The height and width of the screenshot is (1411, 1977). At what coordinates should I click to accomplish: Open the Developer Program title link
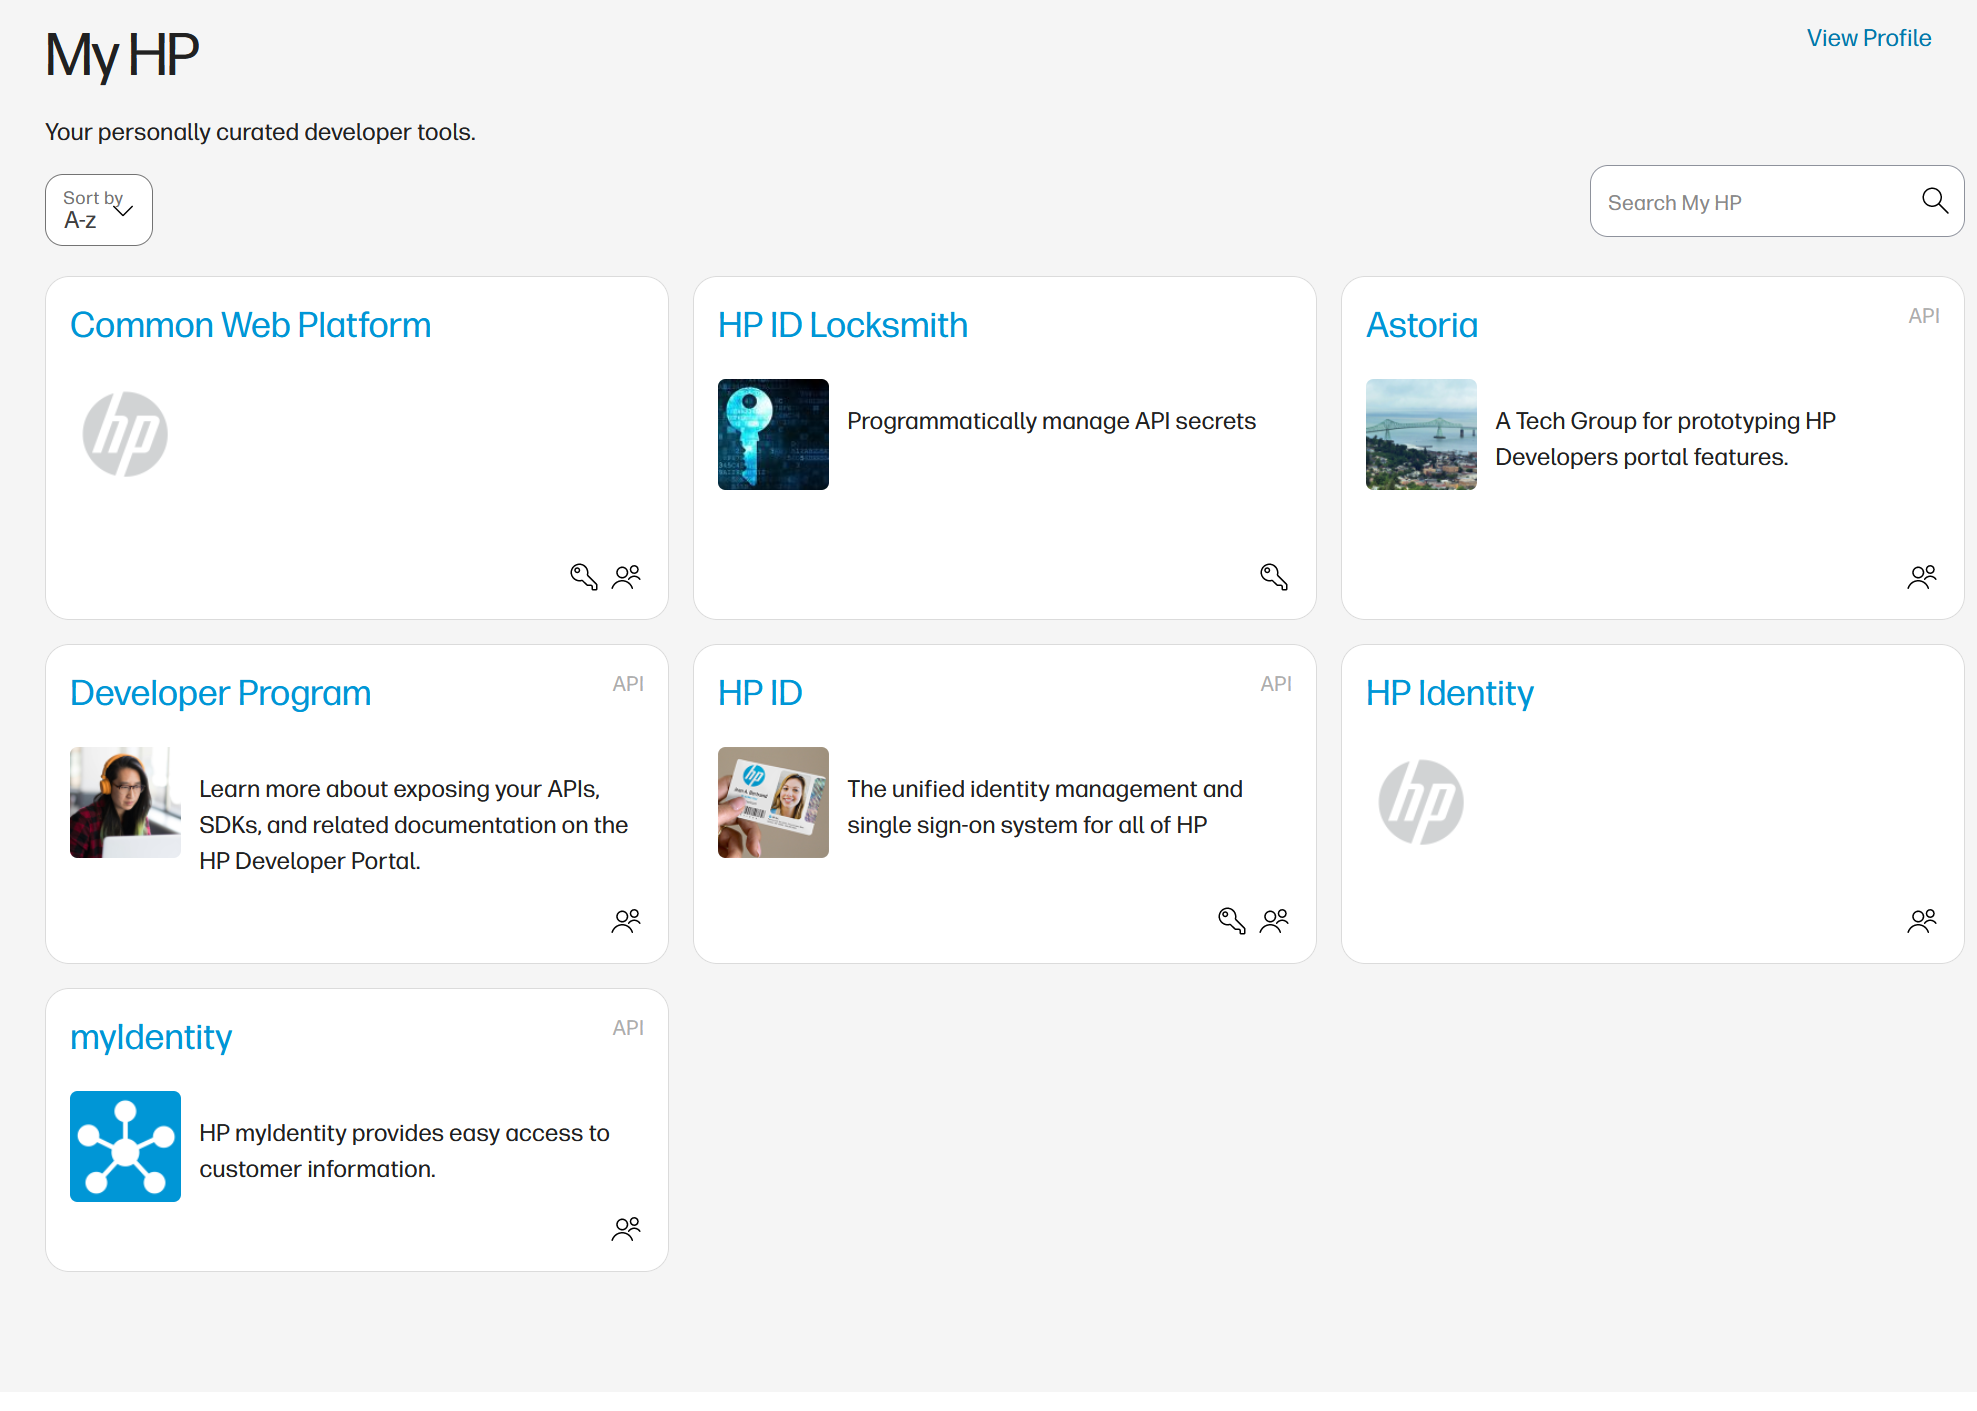tap(221, 693)
